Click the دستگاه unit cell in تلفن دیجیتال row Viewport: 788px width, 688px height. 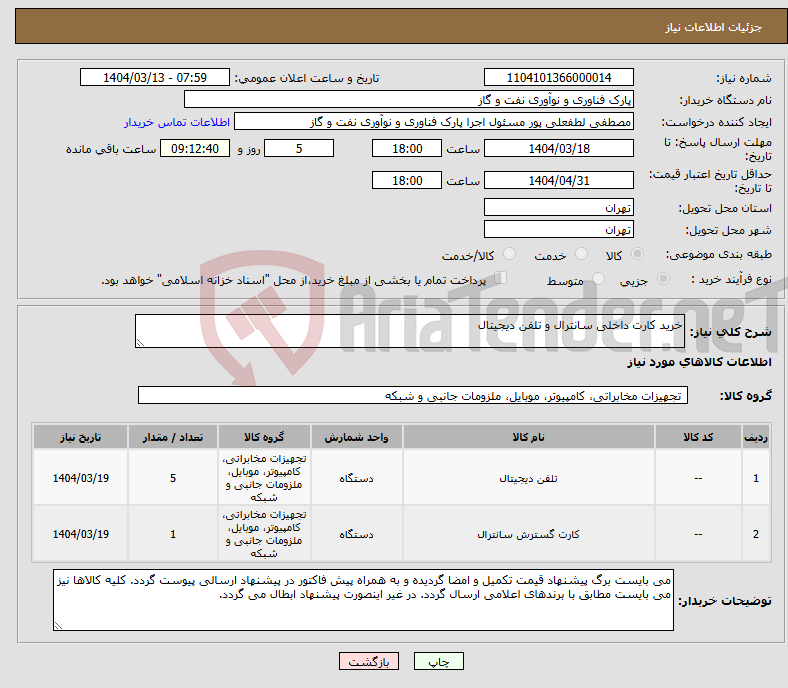point(356,478)
